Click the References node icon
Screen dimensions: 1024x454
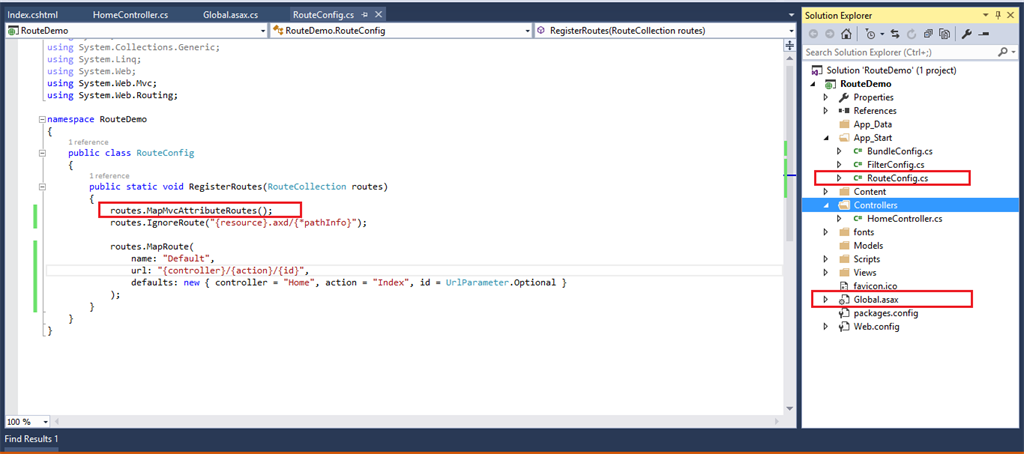tap(843, 111)
